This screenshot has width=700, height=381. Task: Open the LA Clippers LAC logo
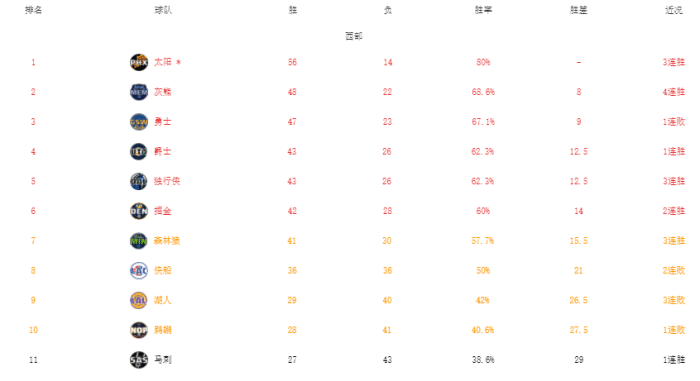pos(139,271)
